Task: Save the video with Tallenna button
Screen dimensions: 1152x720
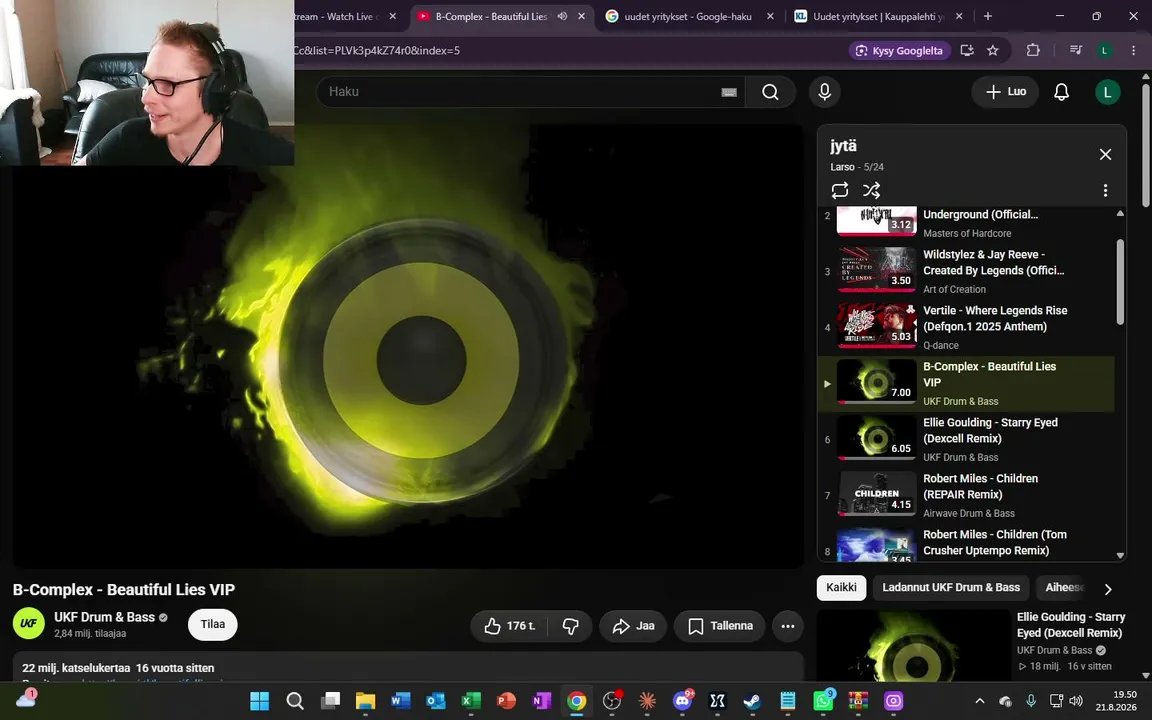Action: click(720, 626)
